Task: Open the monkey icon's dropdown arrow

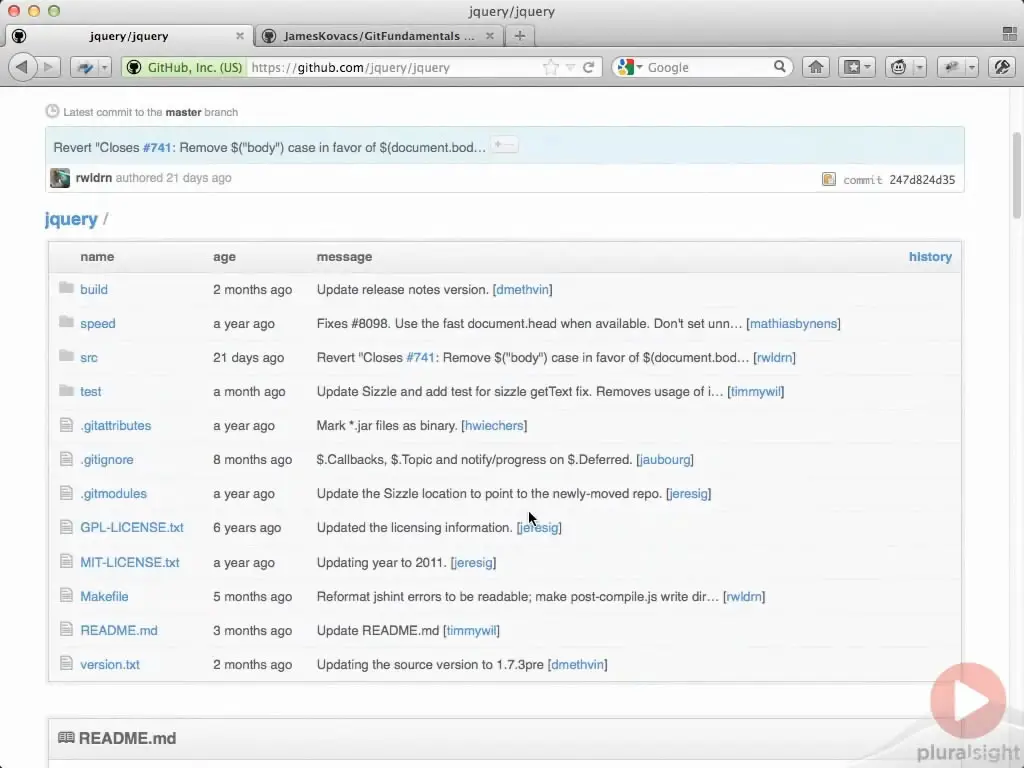Action: coord(919,67)
